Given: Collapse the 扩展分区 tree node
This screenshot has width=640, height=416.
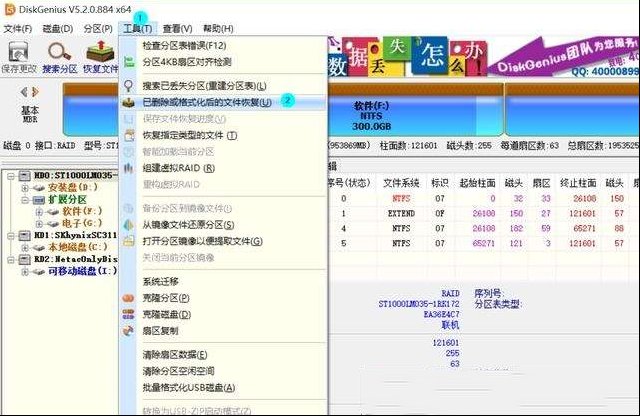Looking at the screenshot, I should click(24, 199).
